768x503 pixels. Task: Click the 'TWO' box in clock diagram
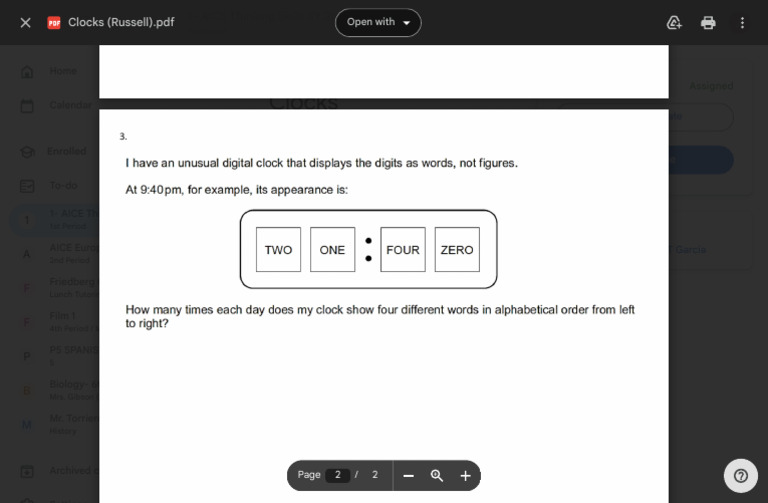[278, 249]
